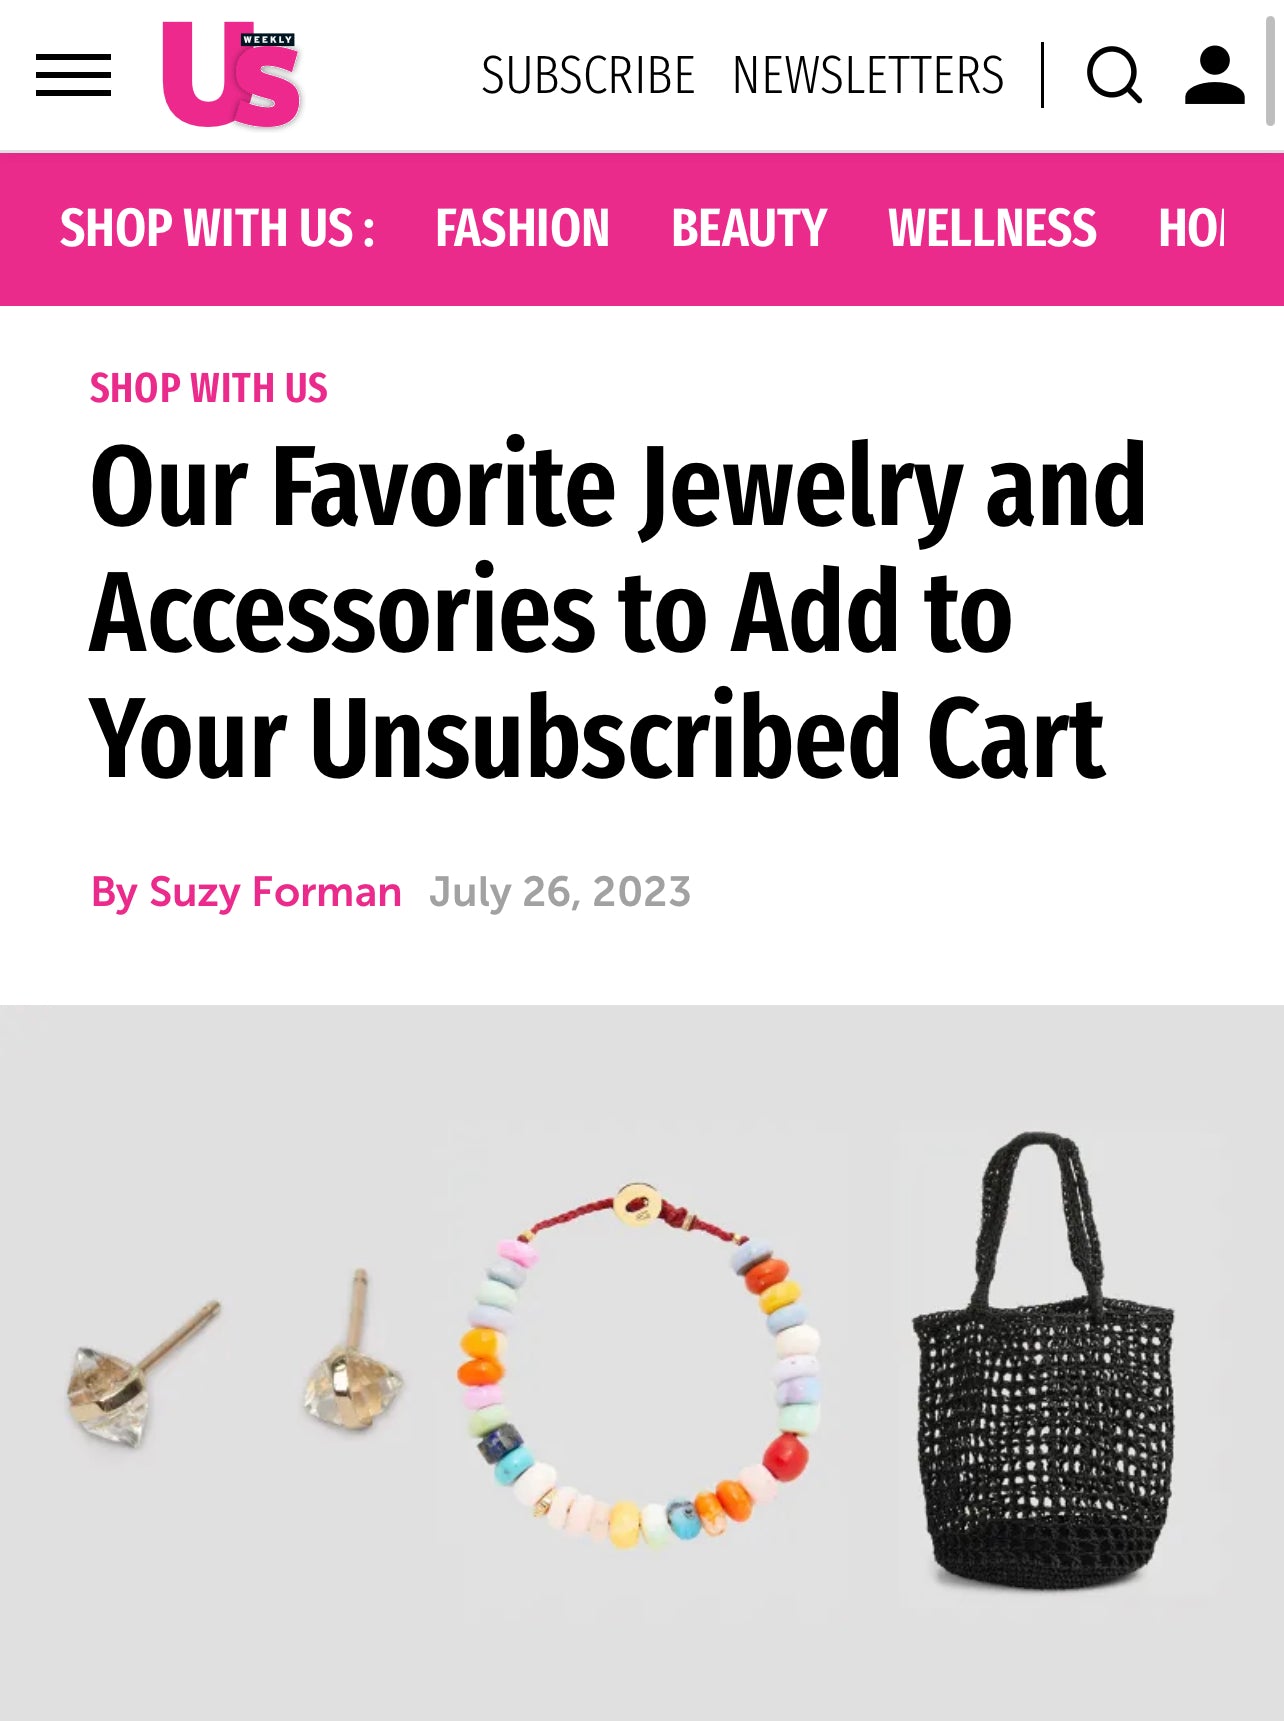Open the hamburger navigation menu
The image size is (1284, 1721).
point(74,75)
